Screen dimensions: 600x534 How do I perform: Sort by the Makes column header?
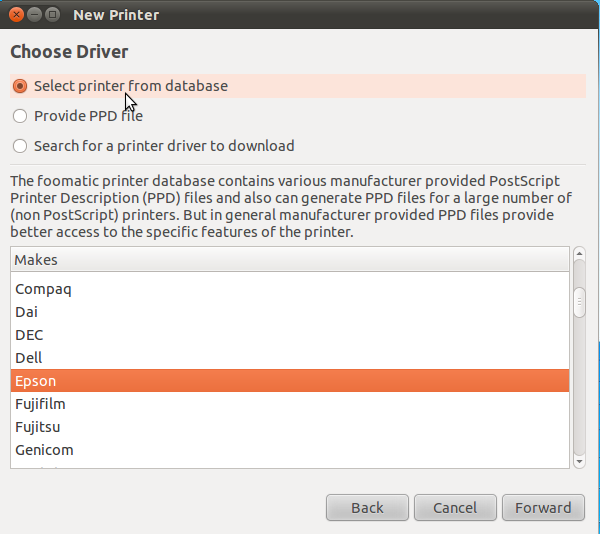point(290,260)
